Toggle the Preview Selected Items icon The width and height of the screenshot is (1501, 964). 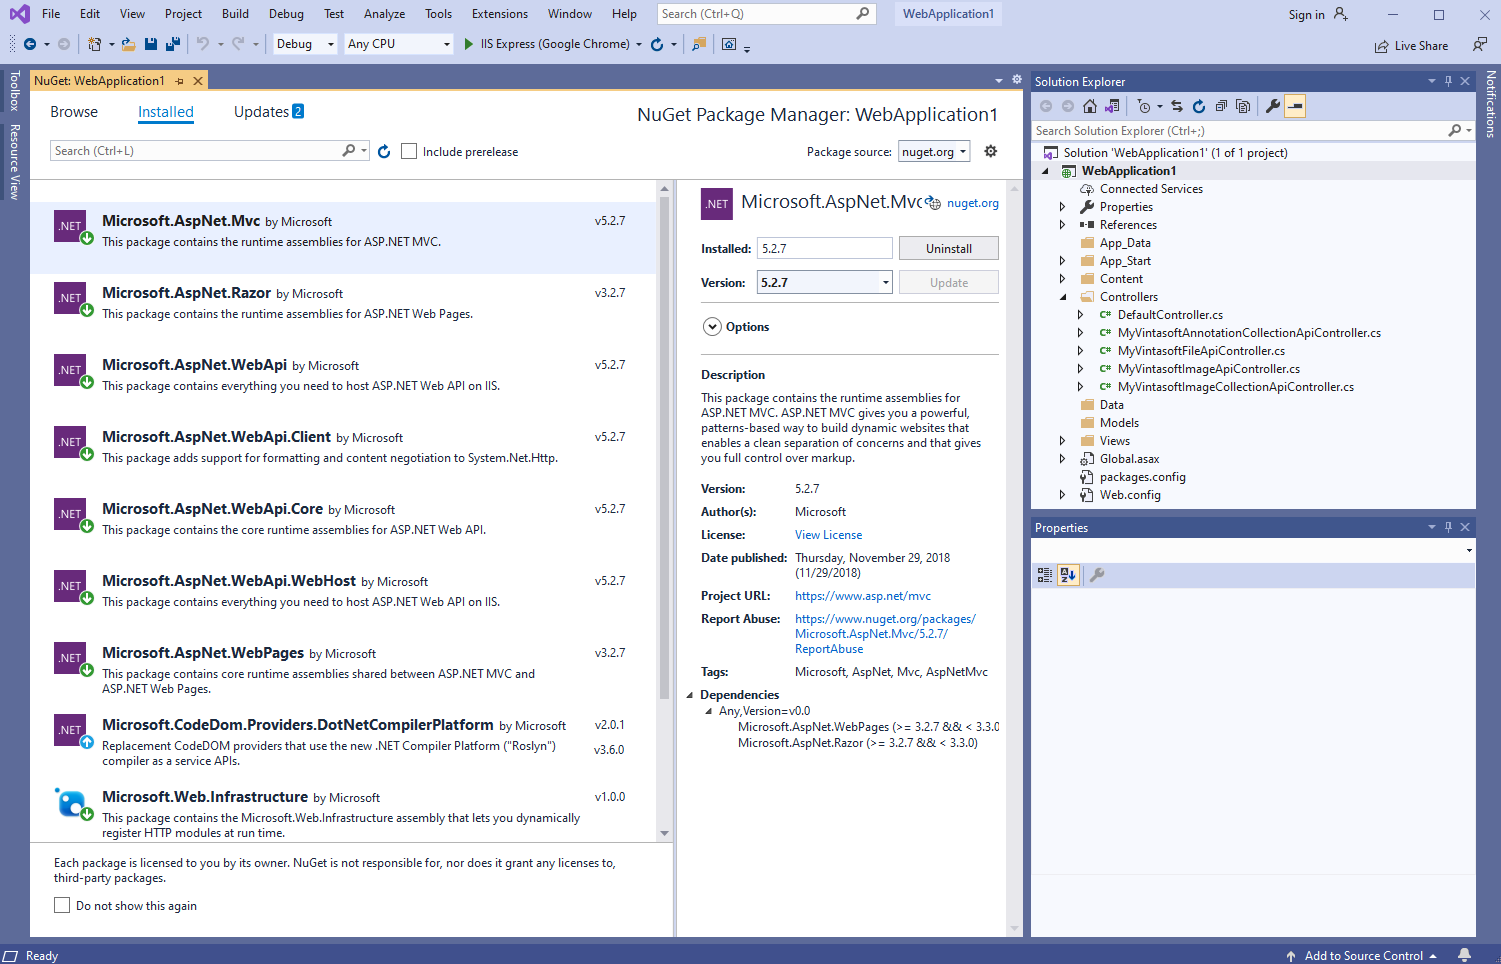pos(1295,106)
